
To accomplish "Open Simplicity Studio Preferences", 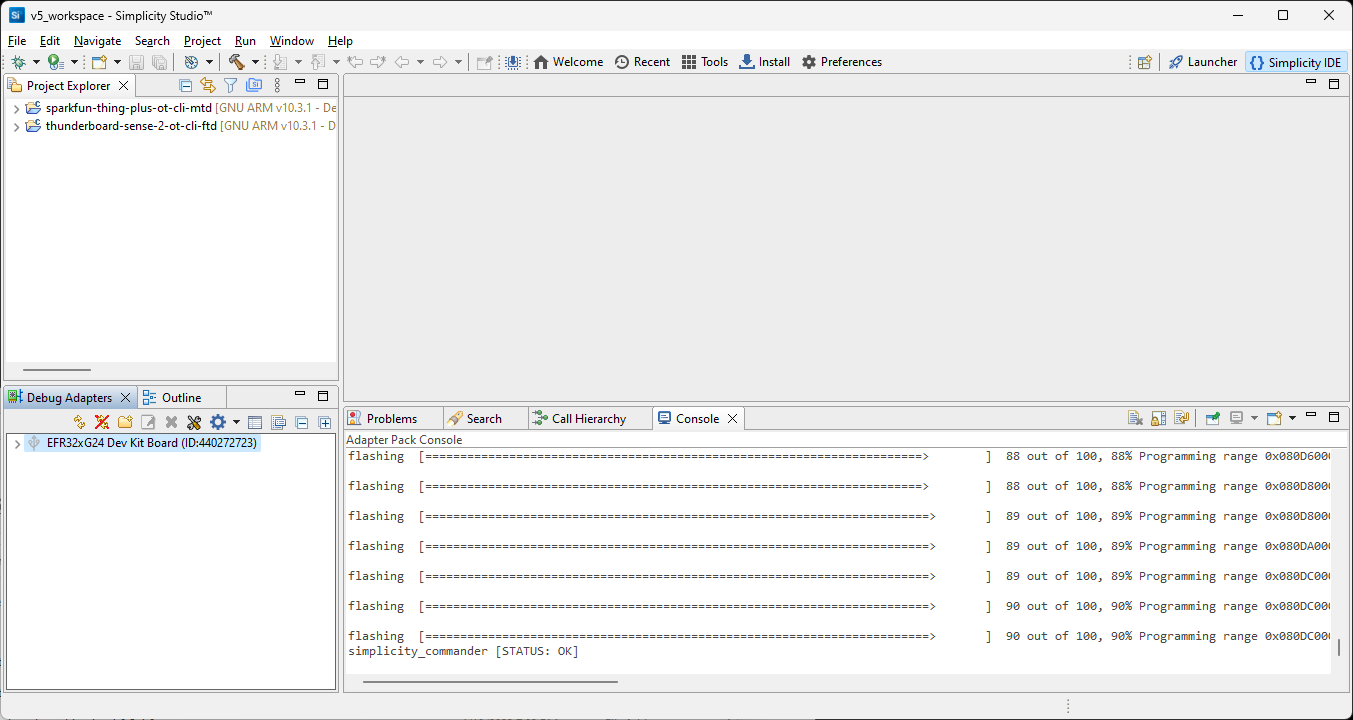I will pos(841,61).
